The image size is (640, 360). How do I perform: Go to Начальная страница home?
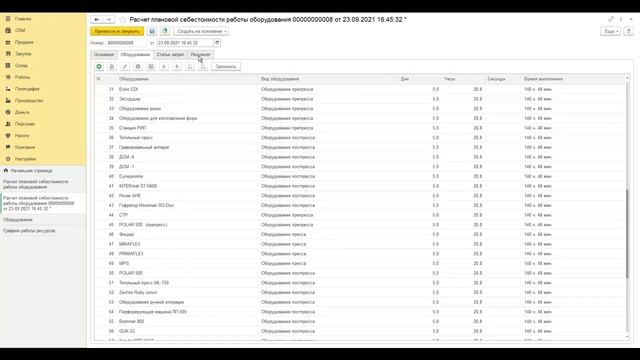coord(31,171)
